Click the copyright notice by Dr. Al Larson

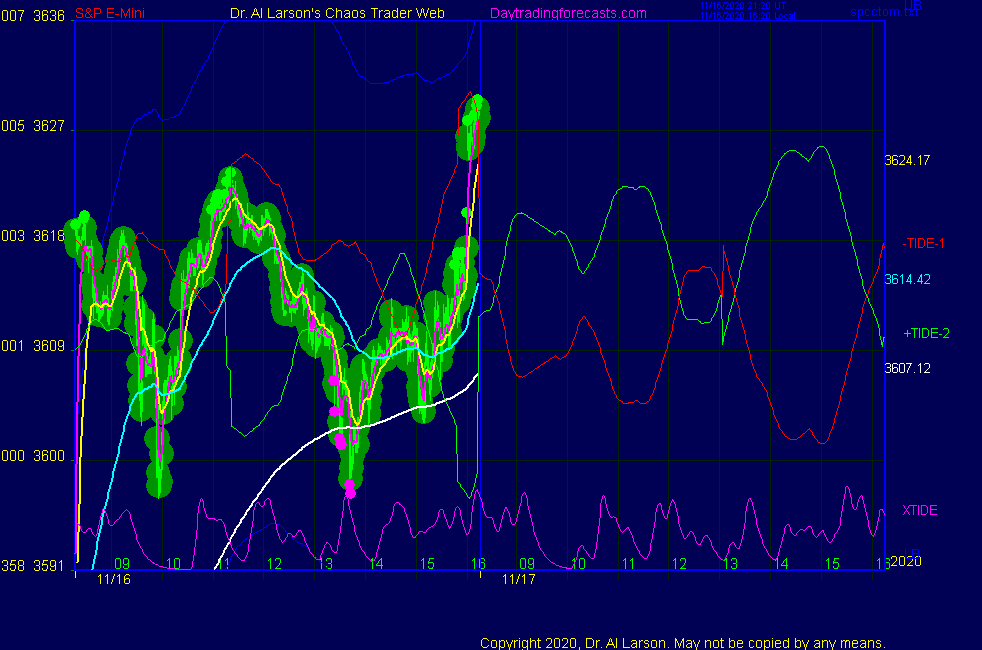click(x=683, y=643)
